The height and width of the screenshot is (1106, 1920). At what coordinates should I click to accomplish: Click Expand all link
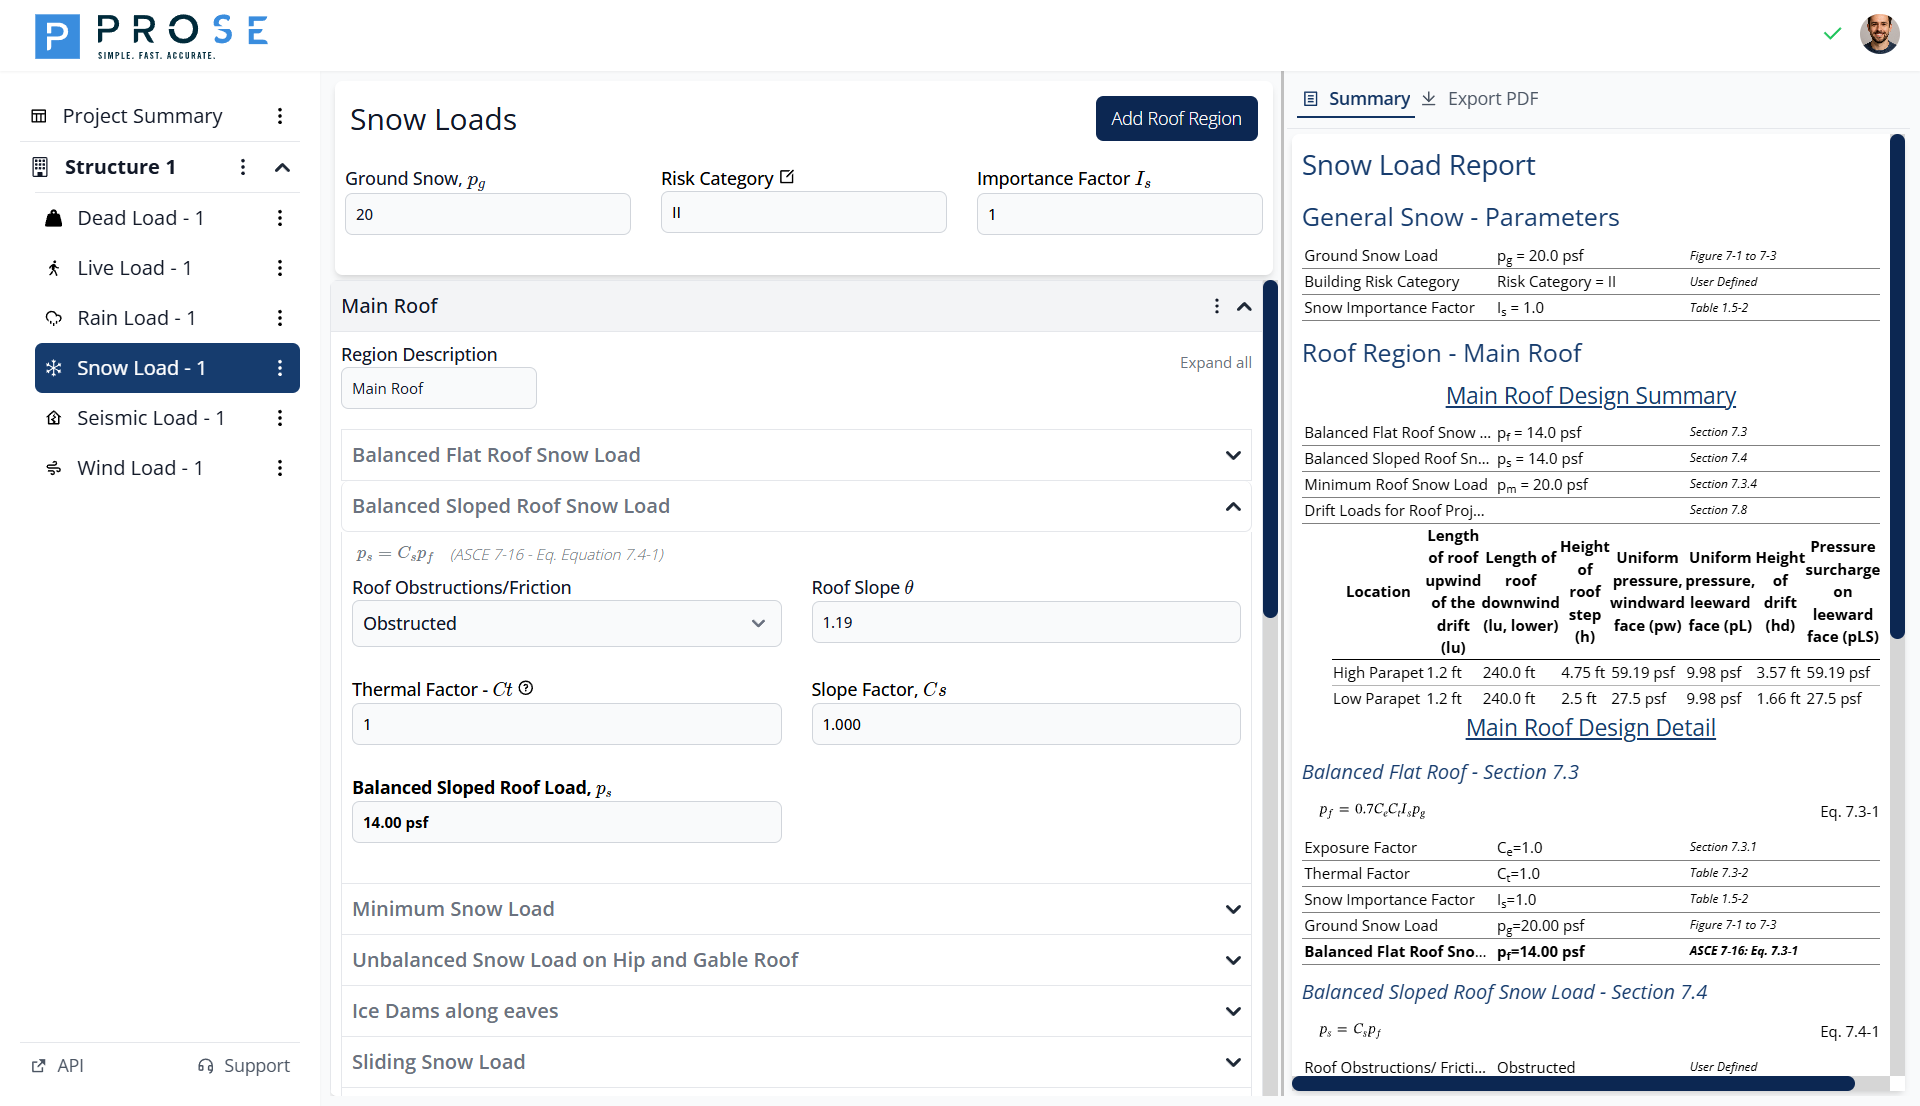1215,362
